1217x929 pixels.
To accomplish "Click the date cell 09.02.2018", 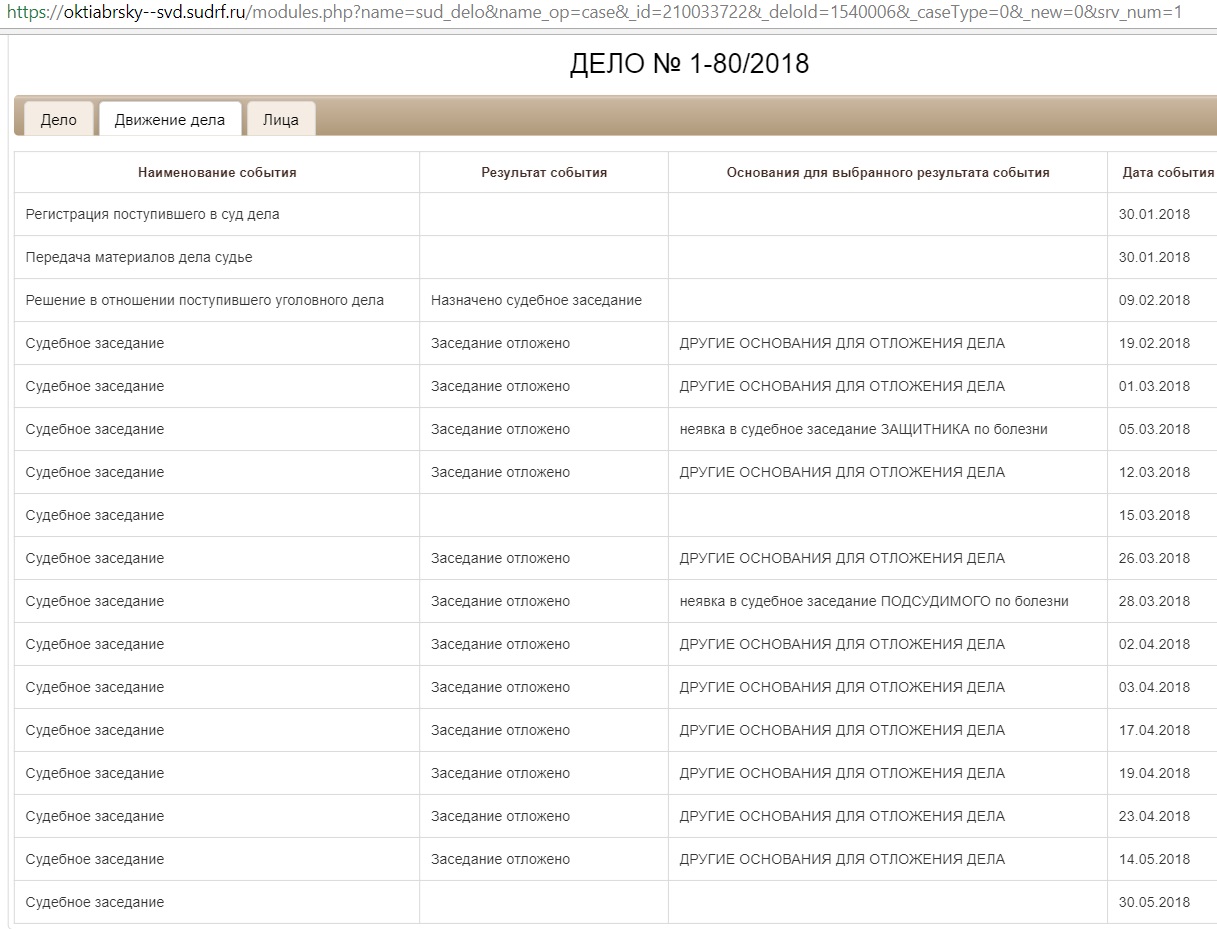I will (x=1154, y=300).
